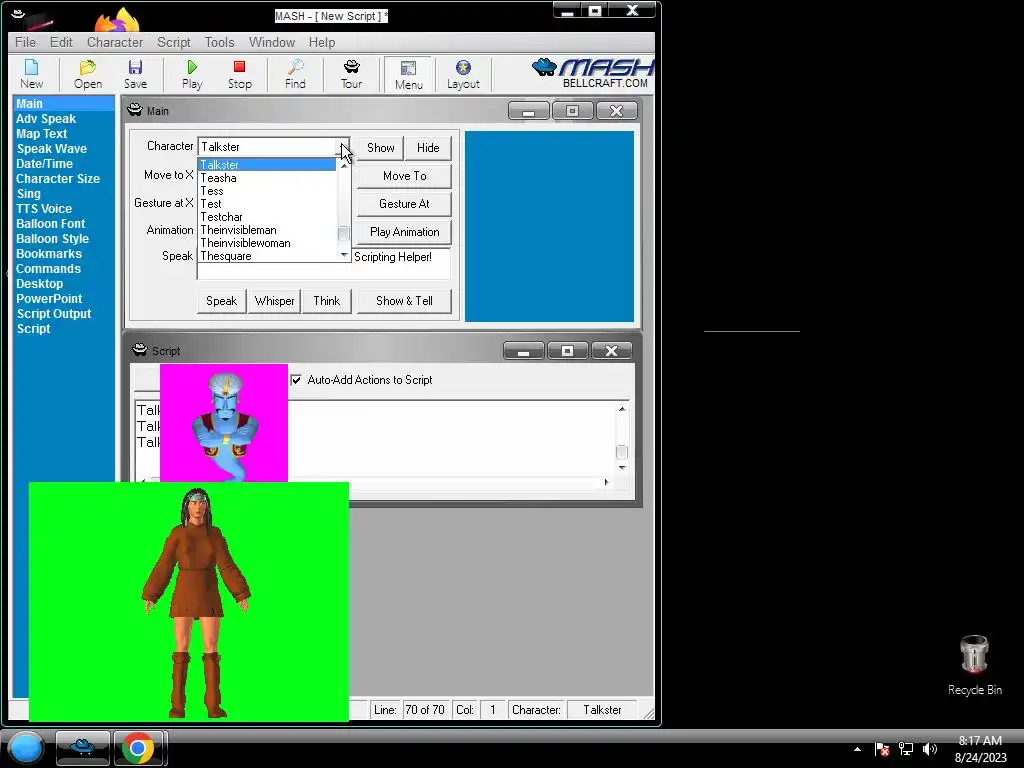Show hidden tray icons arrow

click(857, 749)
